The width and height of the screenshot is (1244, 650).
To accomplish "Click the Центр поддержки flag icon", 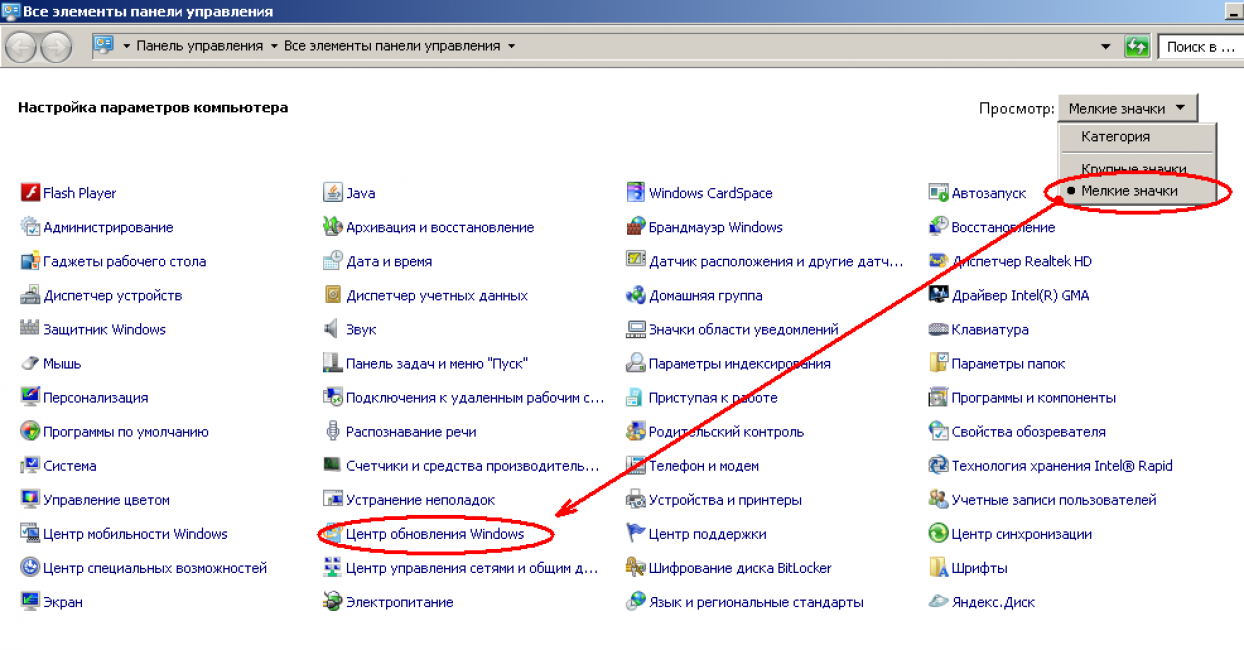I will coord(635,534).
